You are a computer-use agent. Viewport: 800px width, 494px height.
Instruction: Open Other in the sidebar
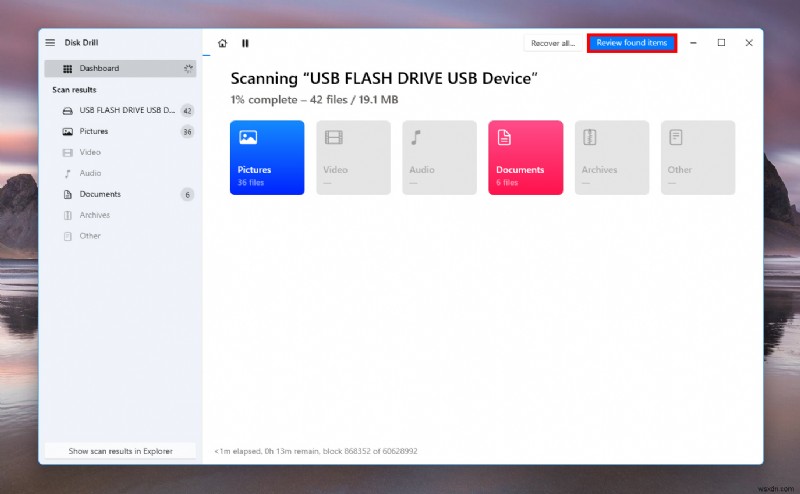[120, 236]
